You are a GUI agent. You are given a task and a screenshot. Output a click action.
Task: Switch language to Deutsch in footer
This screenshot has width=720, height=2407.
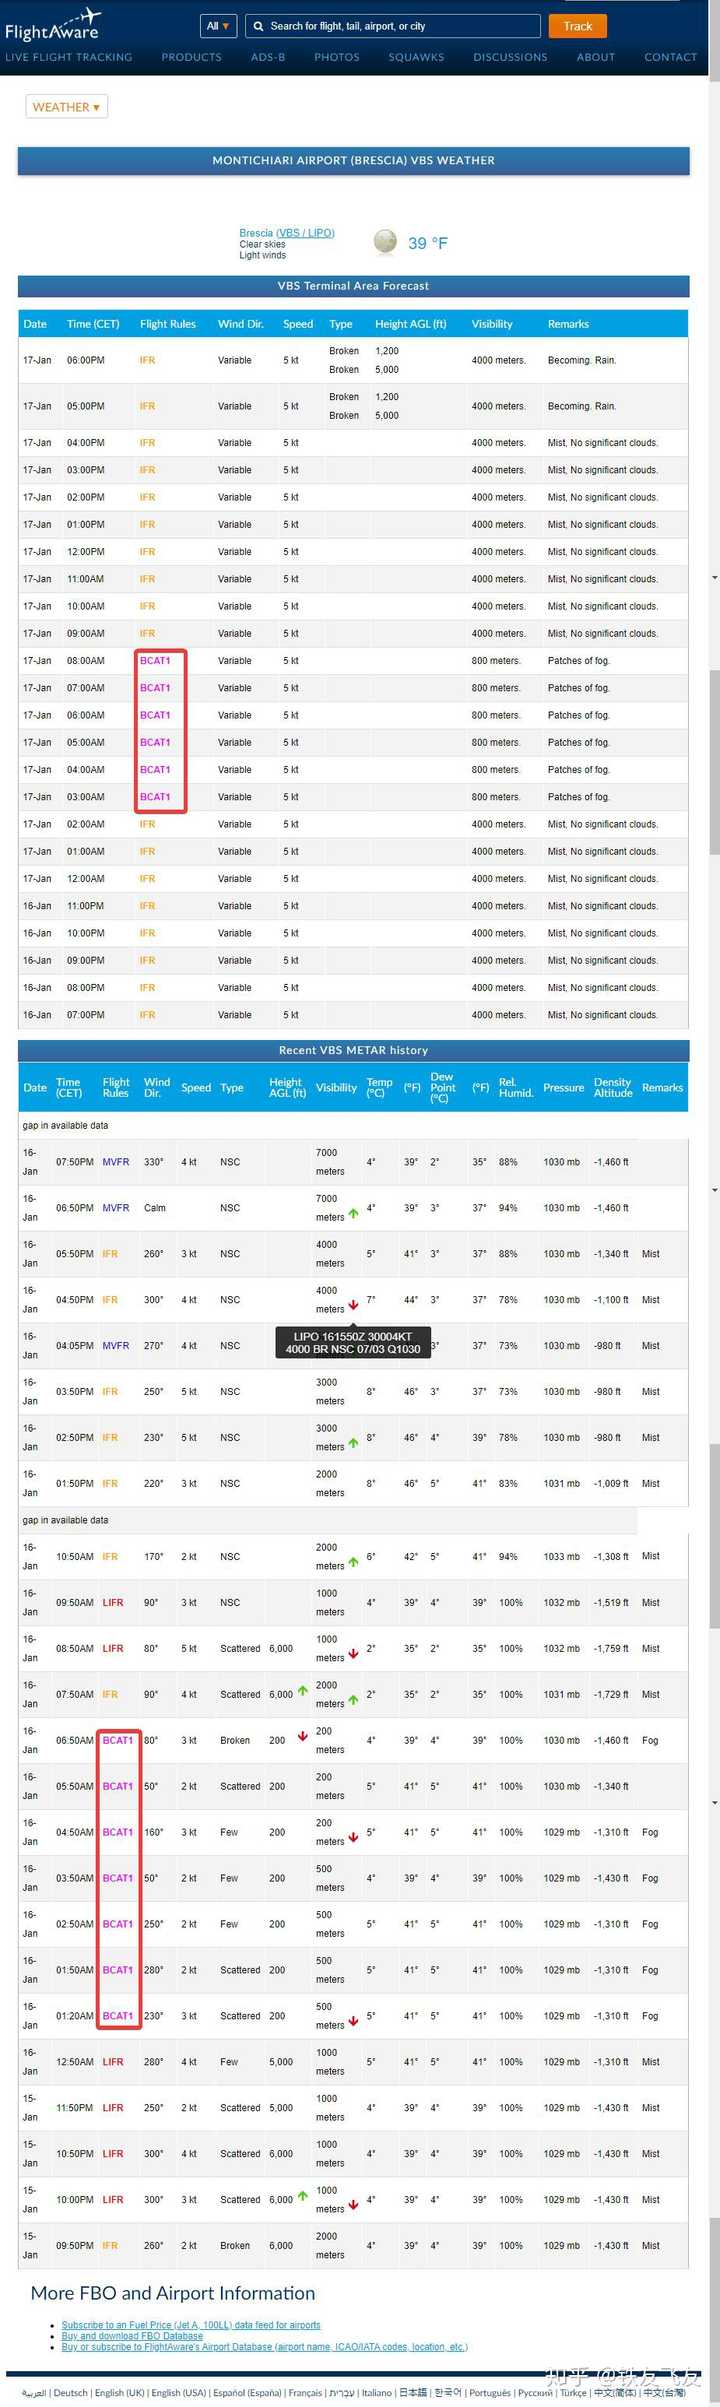[70, 2393]
